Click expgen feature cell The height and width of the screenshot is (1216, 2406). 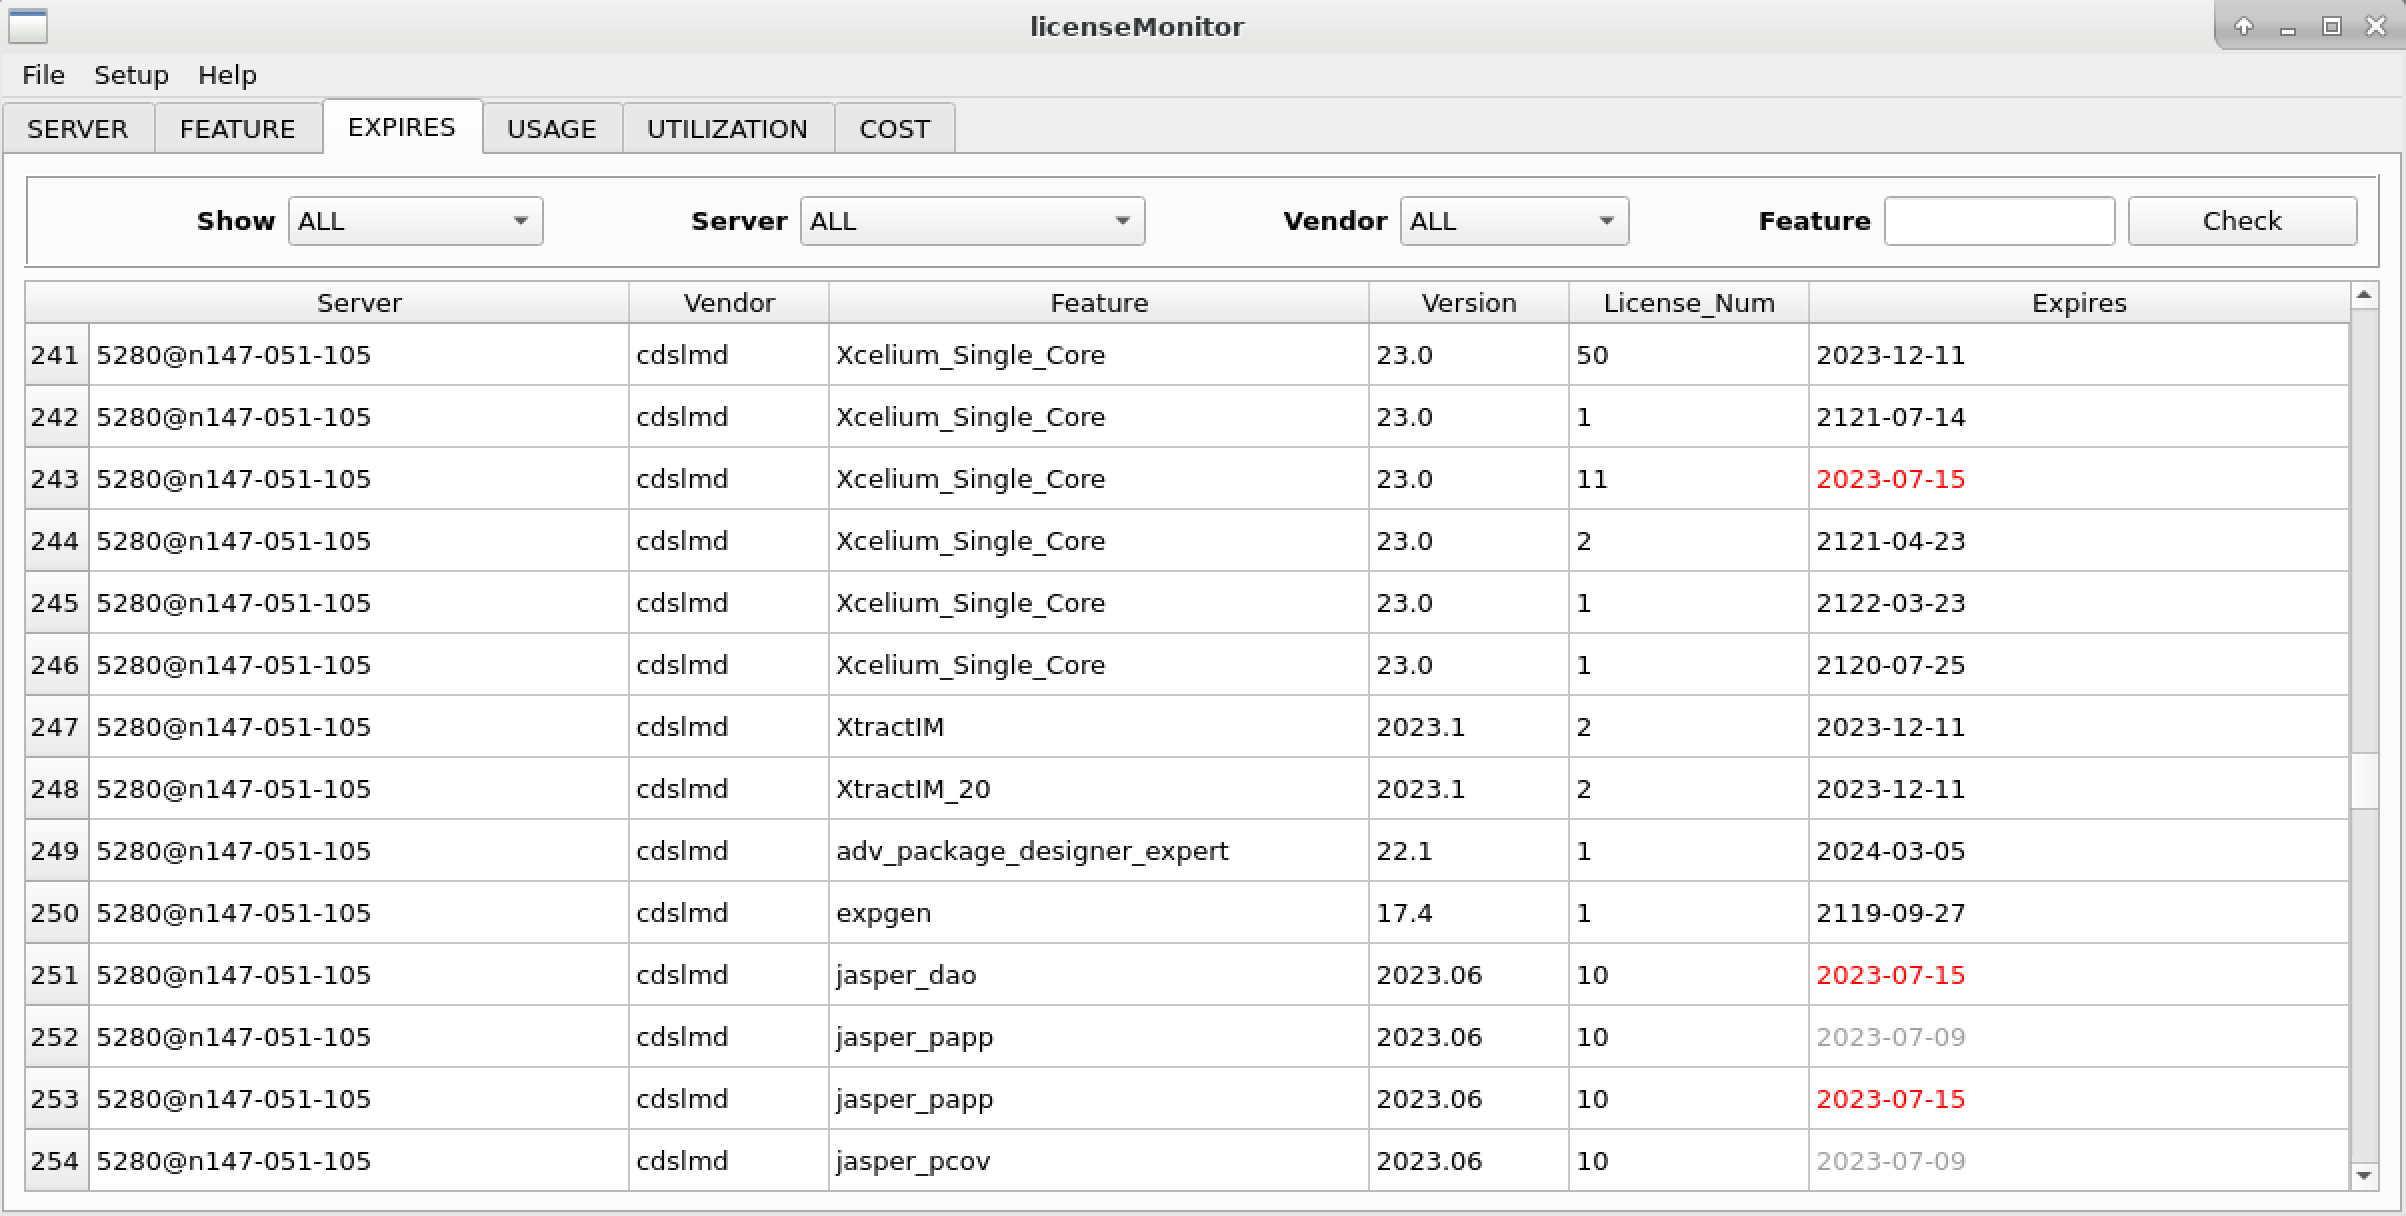[x=1099, y=913]
